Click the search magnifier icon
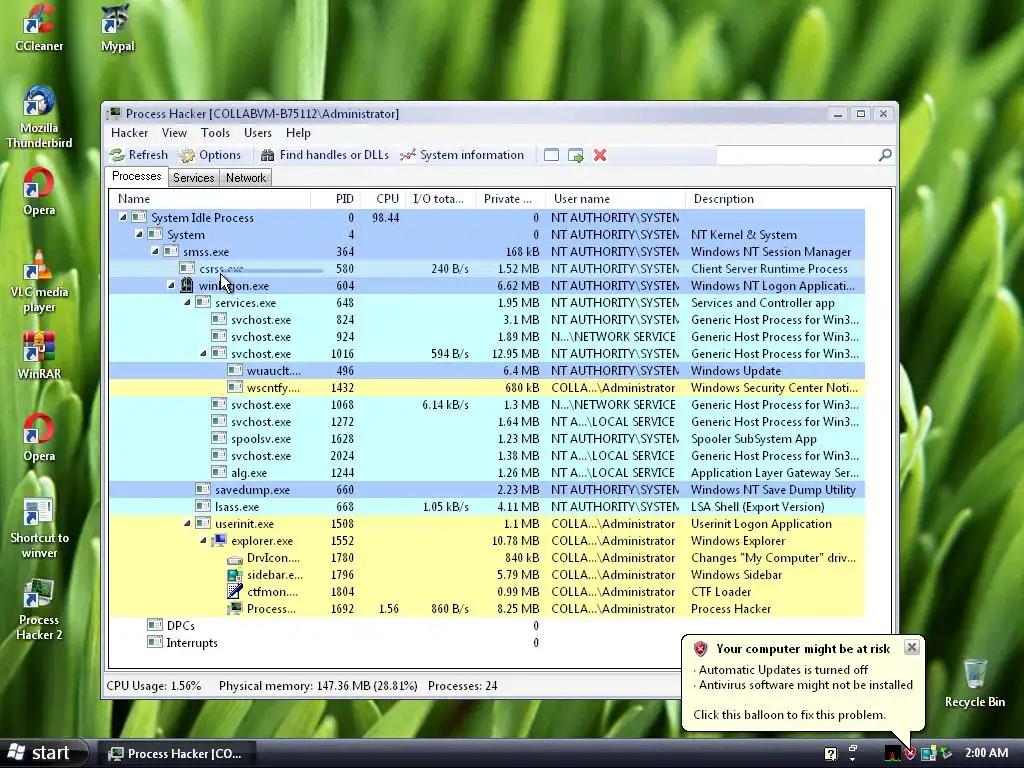This screenshot has height=768, width=1024. click(885, 155)
